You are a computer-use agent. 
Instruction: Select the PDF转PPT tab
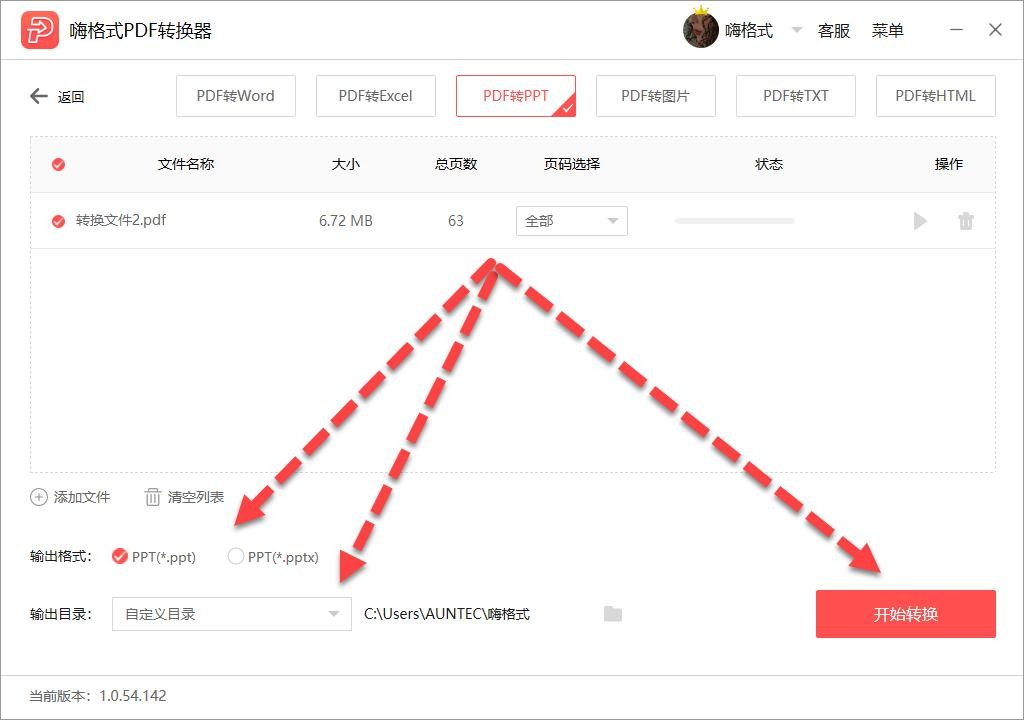click(x=516, y=96)
